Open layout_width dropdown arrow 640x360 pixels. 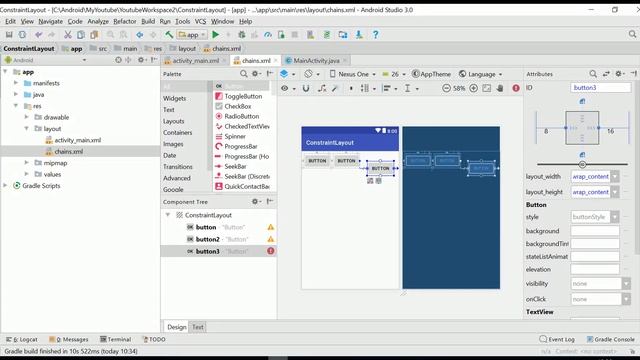click(615, 176)
